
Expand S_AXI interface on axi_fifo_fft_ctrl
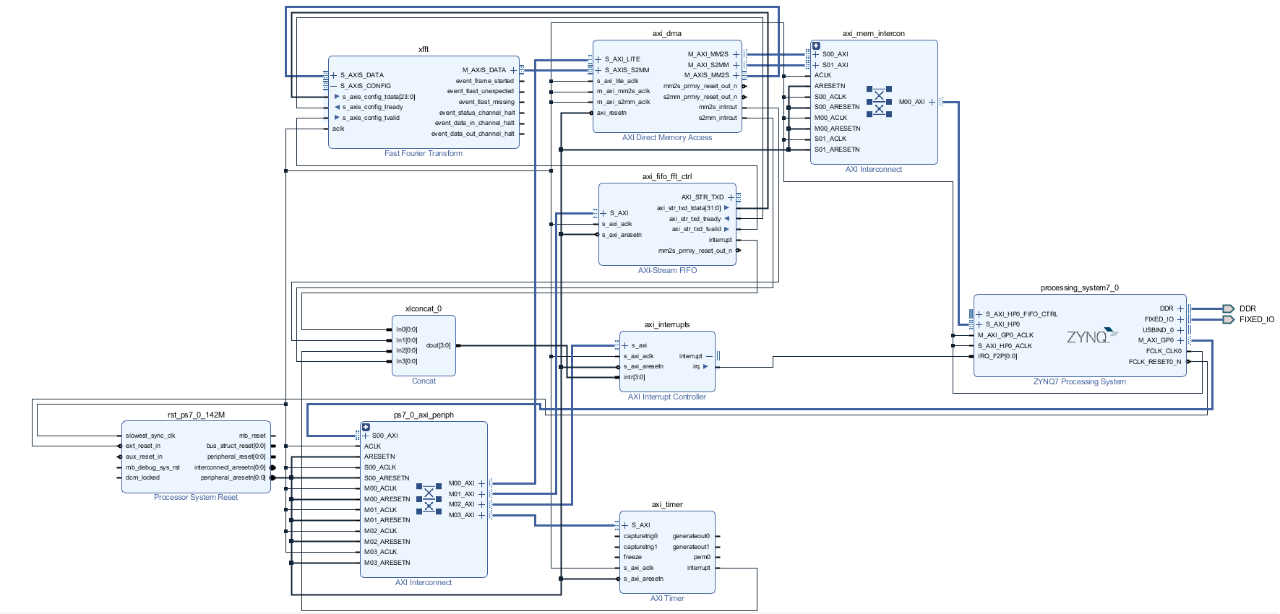tap(604, 213)
